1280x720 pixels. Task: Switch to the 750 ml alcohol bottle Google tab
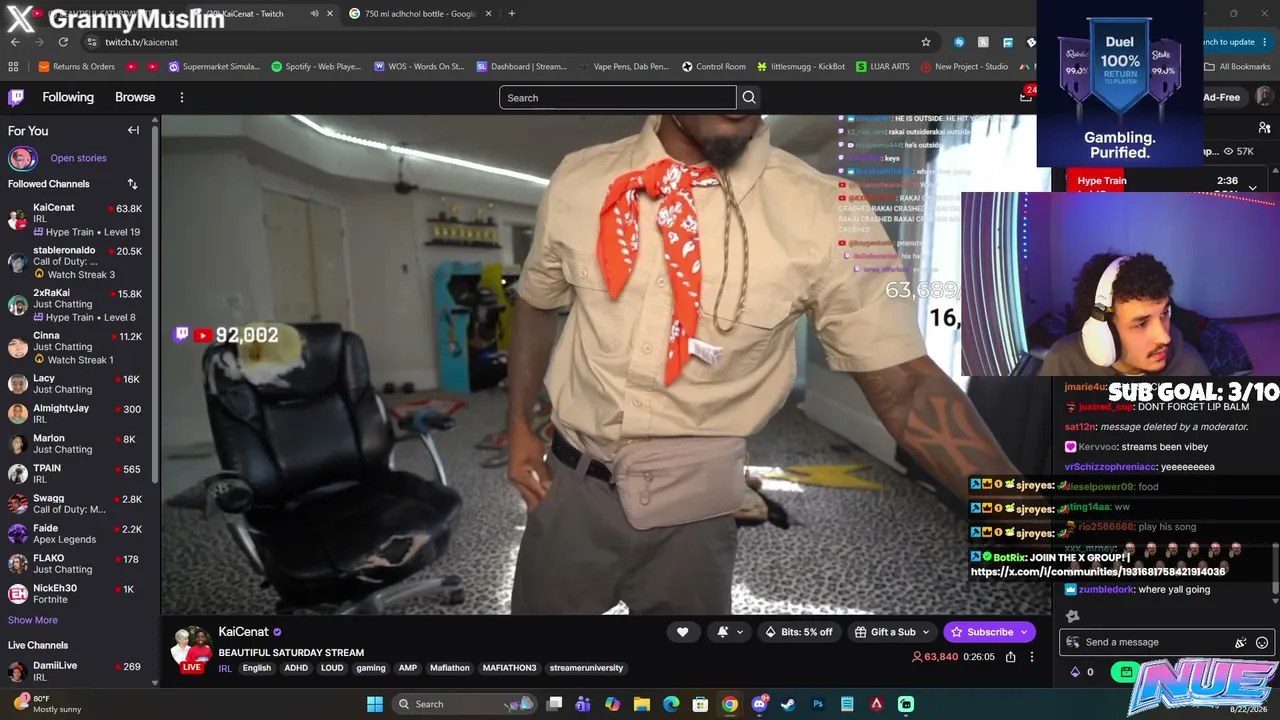(x=420, y=14)
